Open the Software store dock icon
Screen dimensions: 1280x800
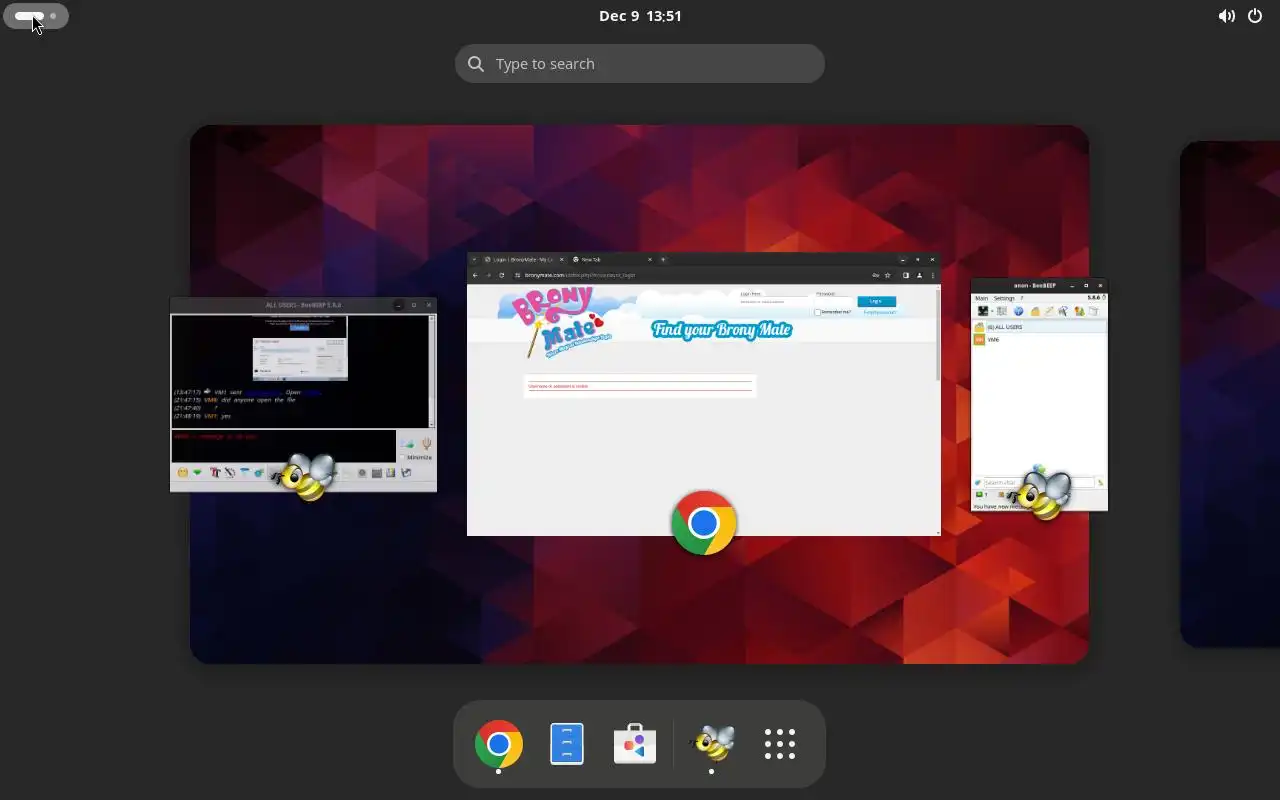635,744
